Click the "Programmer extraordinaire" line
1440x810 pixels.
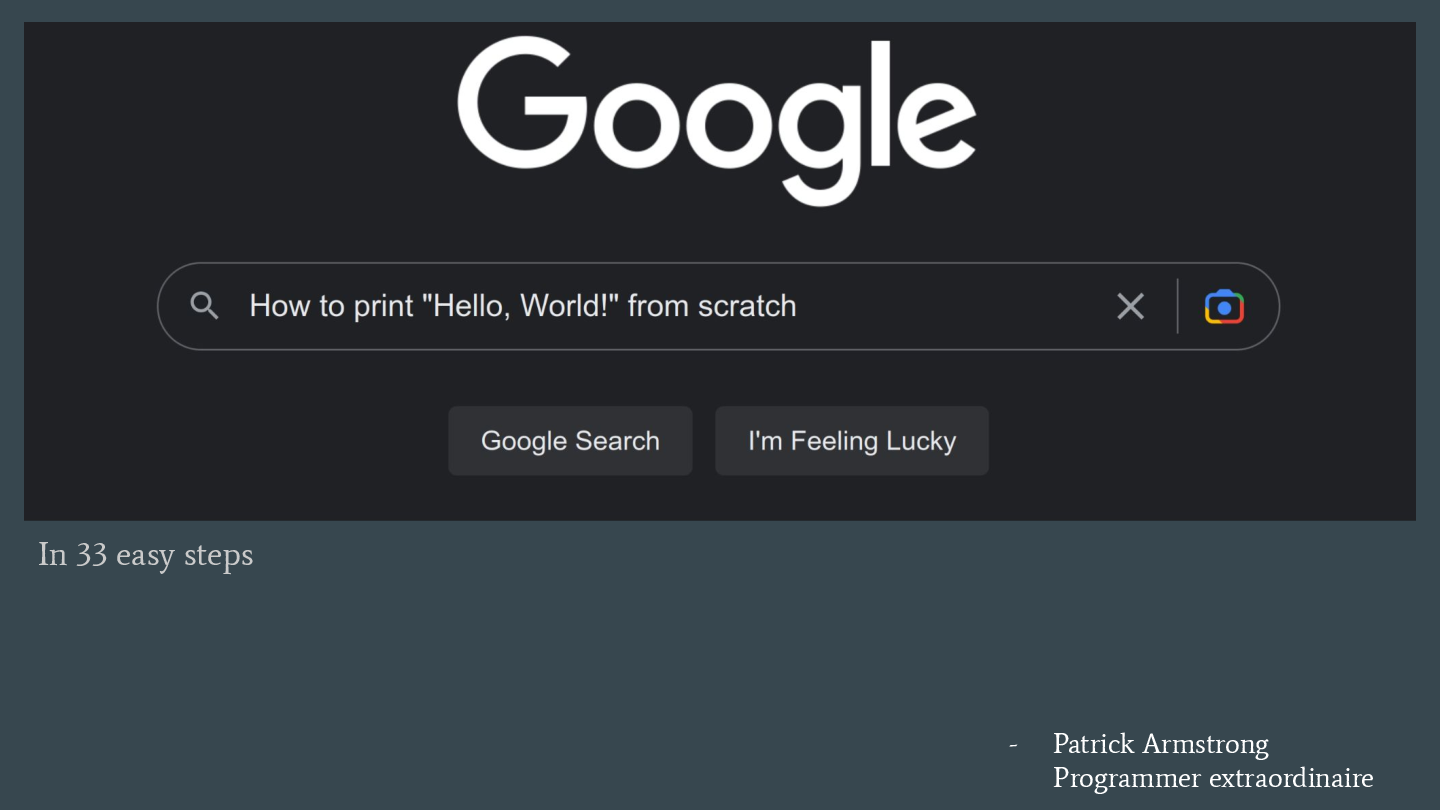coord(1213,777)
